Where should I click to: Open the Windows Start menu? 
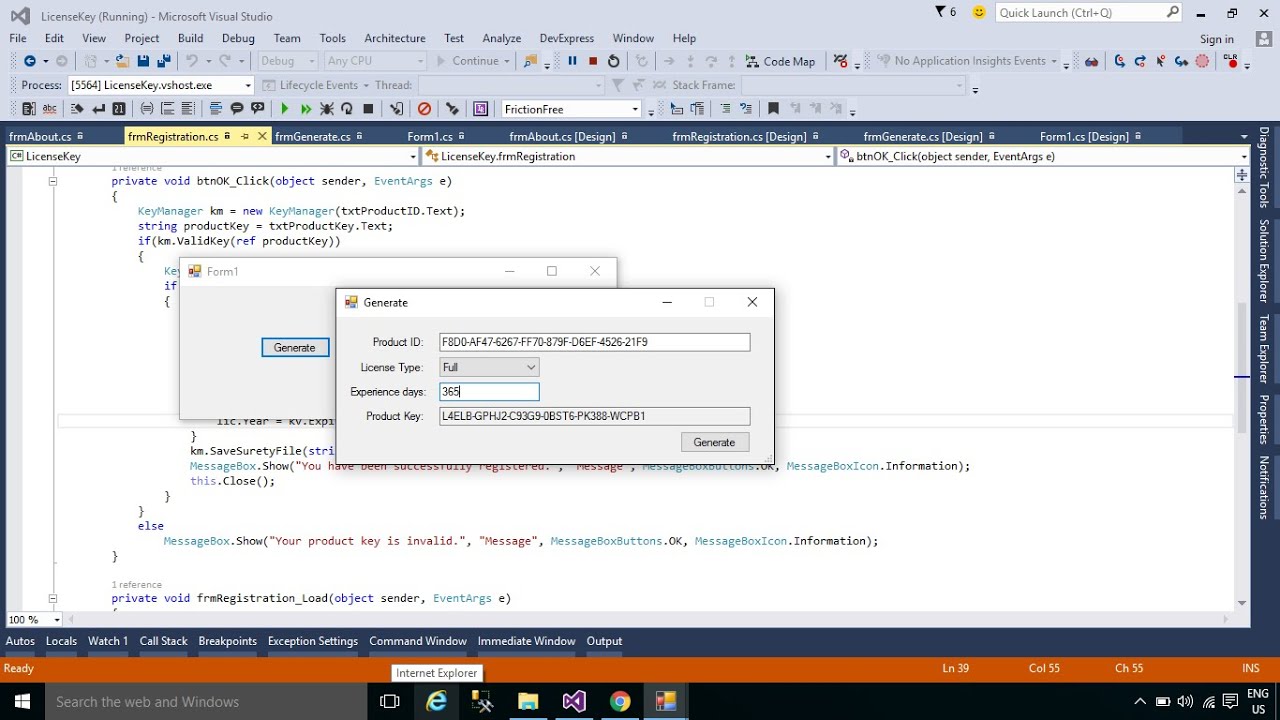[x=22, y=702]
